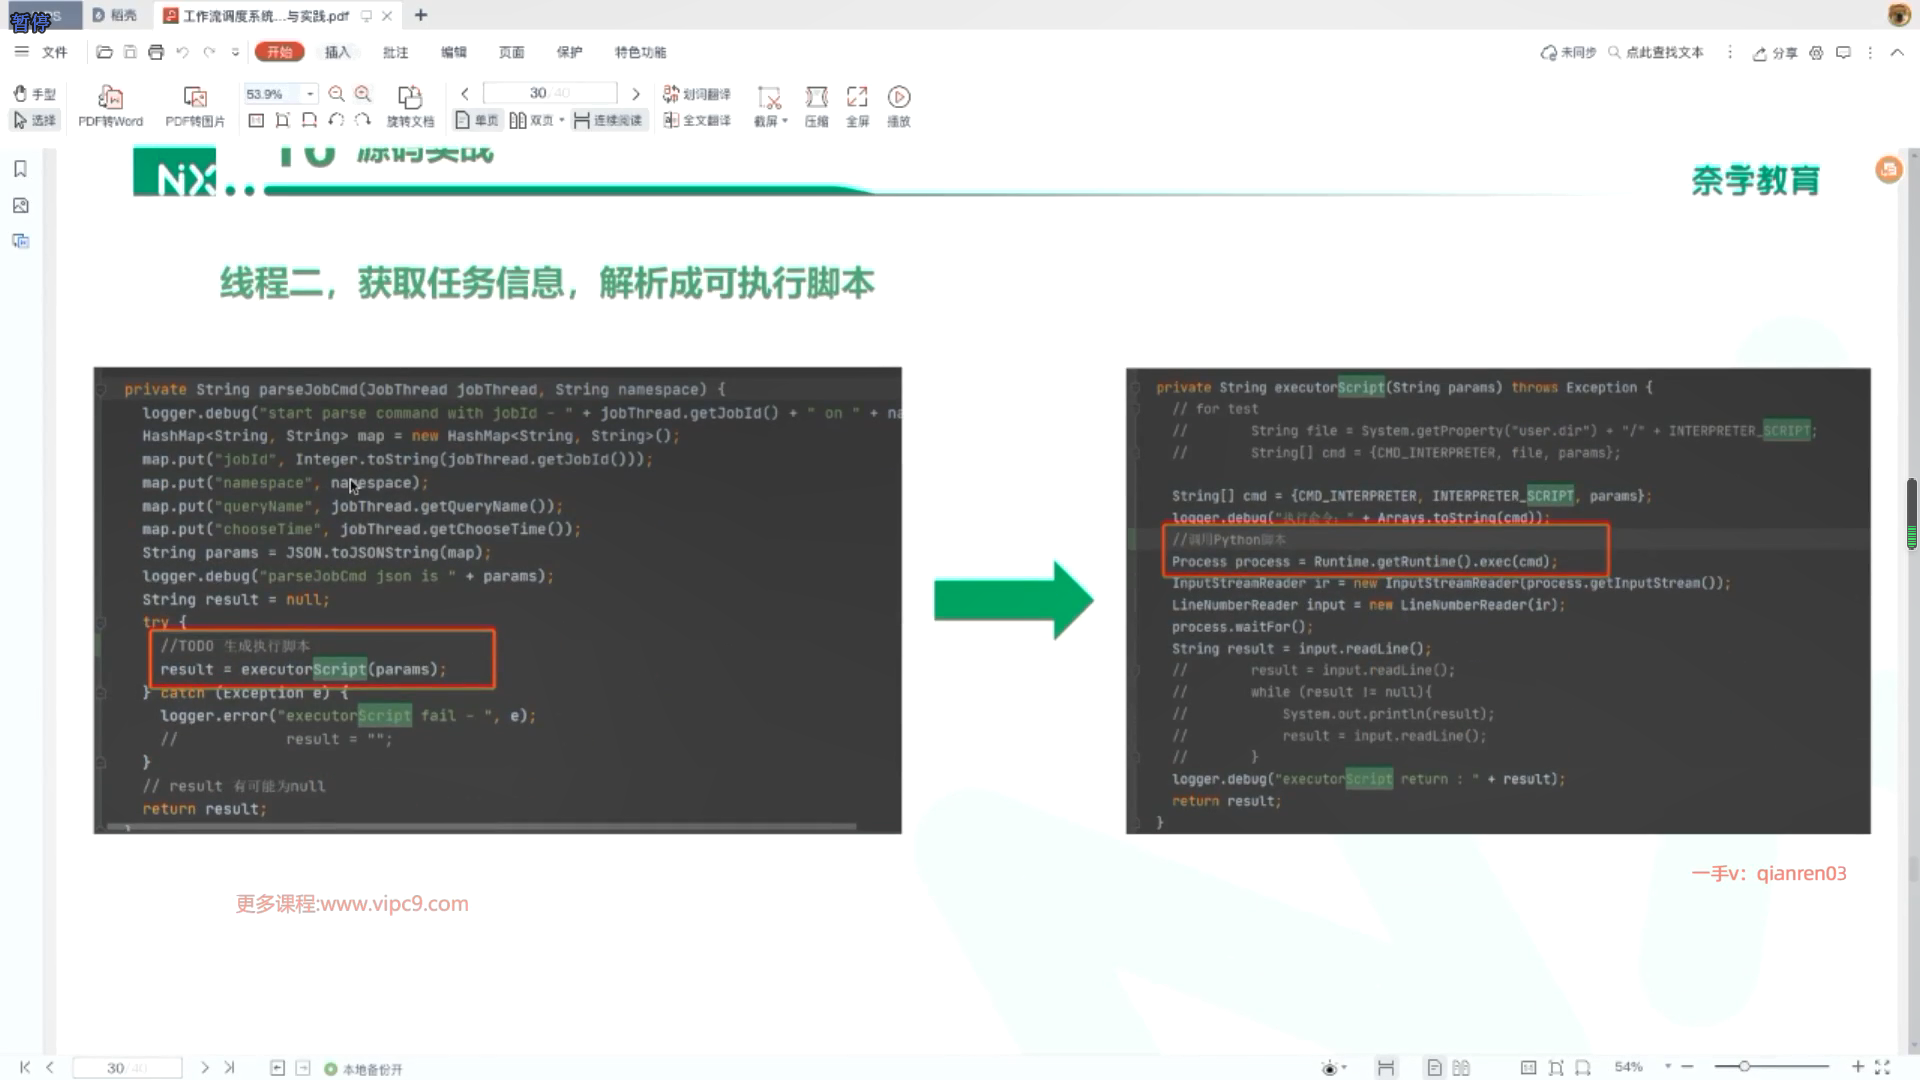
Task: Start slideshow with 播放 icon
Action: tap(899, 98)
